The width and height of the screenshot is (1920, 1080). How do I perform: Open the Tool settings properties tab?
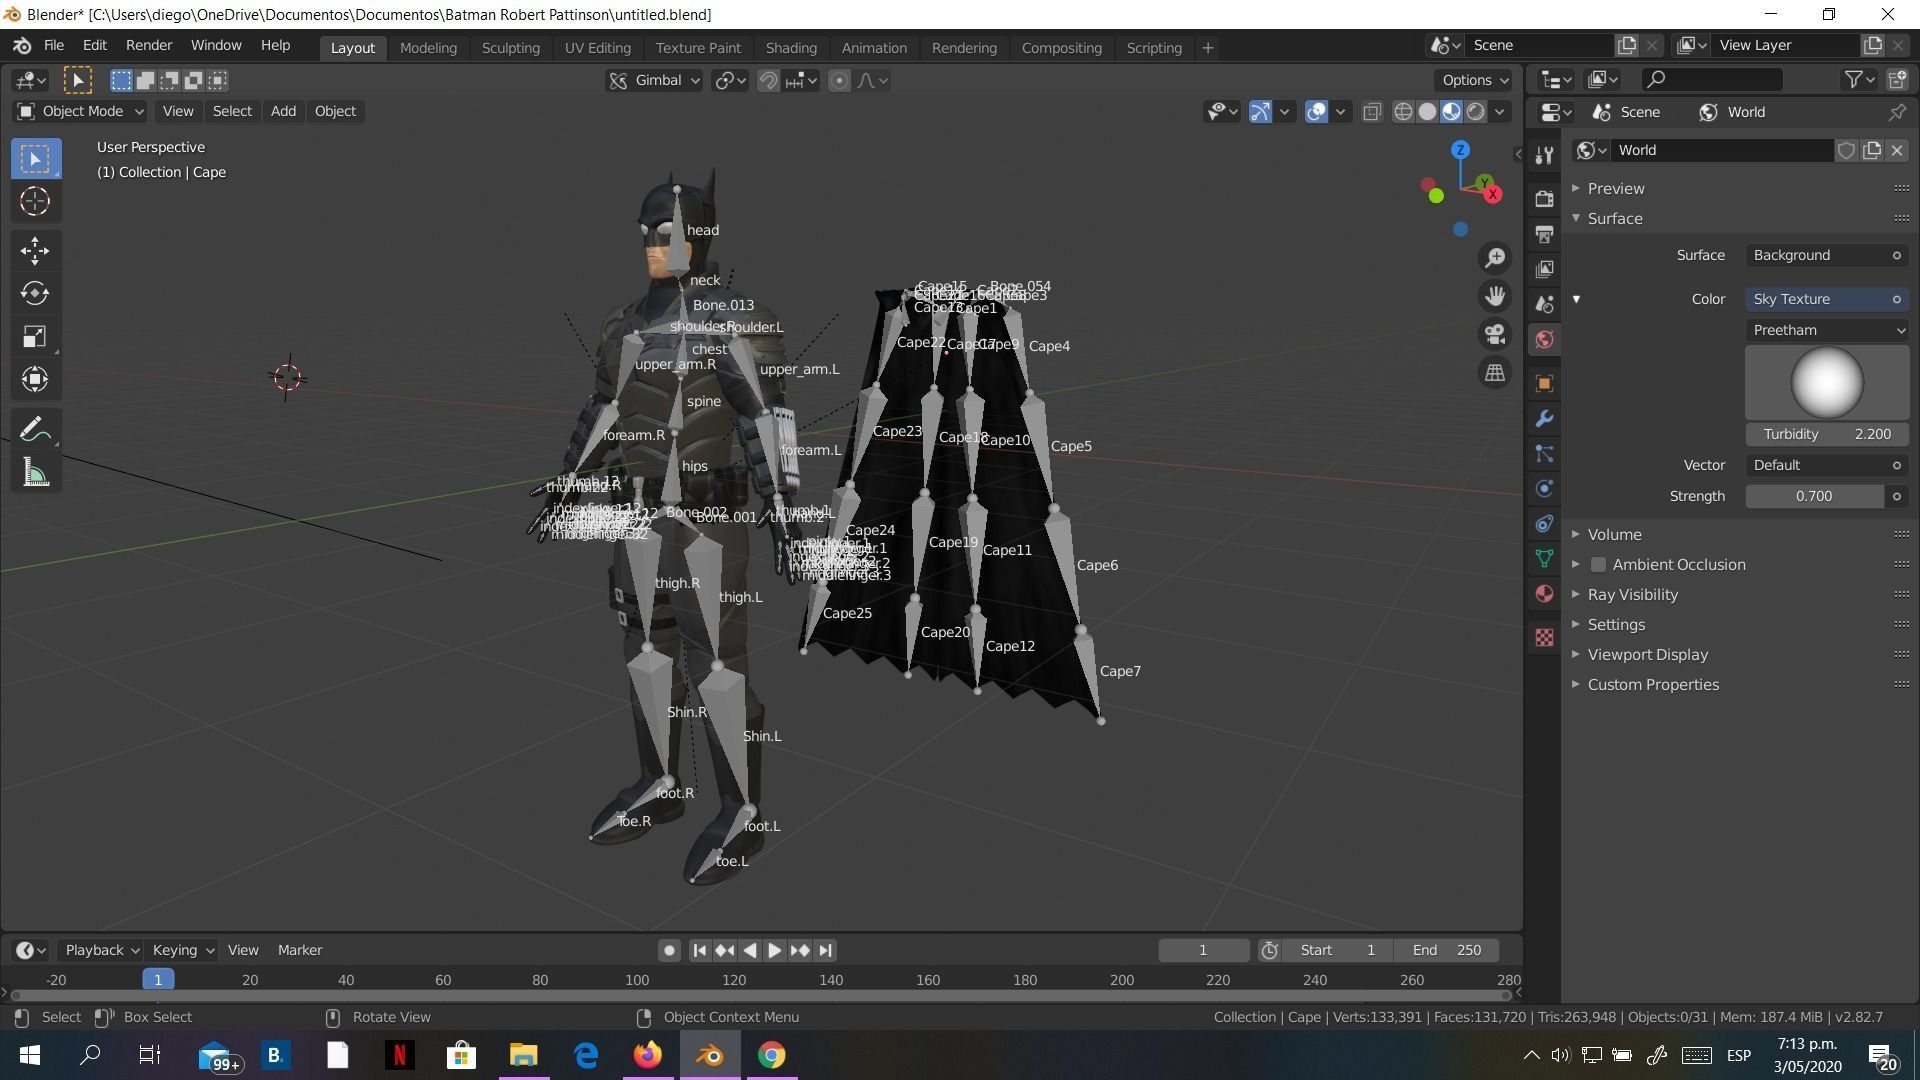1544,155
